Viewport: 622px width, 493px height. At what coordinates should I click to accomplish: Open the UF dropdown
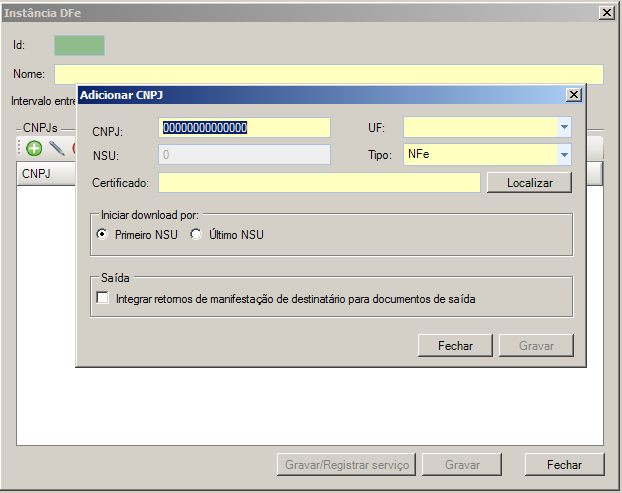pyautogui.click(x=564, y=127)
